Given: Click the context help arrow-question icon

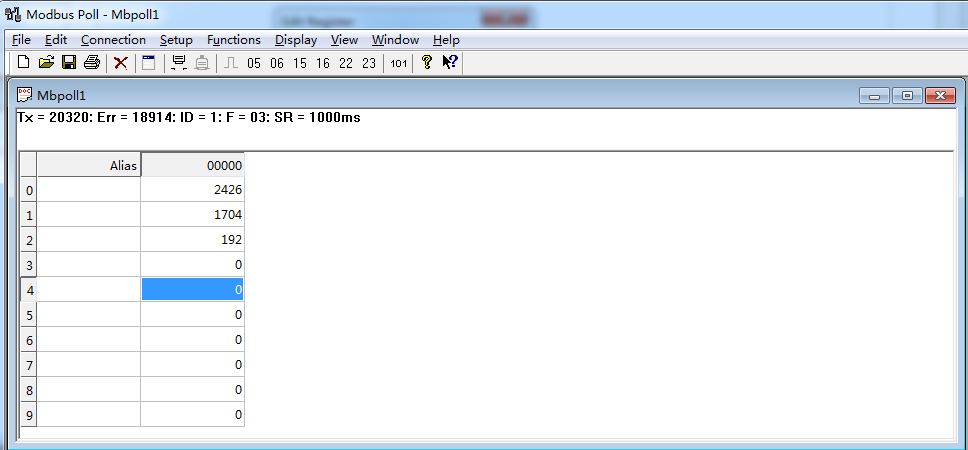Looking at the screenshot, I should coord(449,62).
